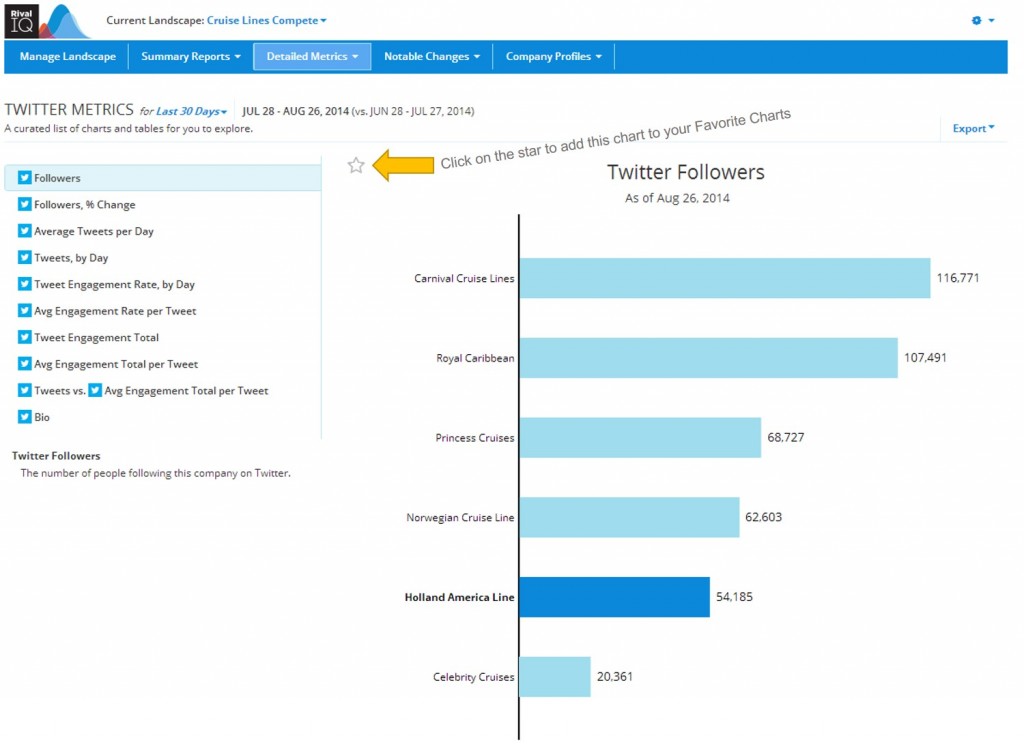Open the Export dropdown
The height and width of the screenshot is (751, 1024).
(x=973, y=128)
